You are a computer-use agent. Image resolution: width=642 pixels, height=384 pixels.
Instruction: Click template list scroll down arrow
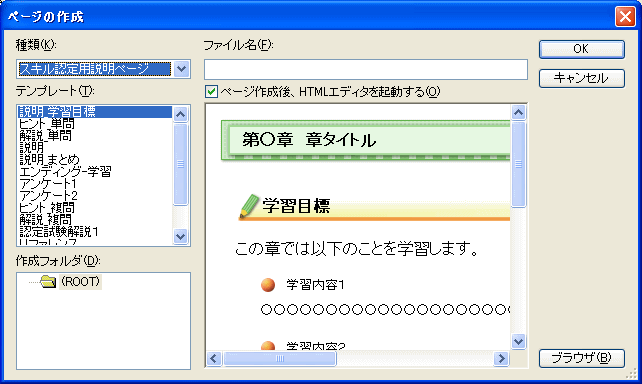pyautogui.click(x=181, y=236)
